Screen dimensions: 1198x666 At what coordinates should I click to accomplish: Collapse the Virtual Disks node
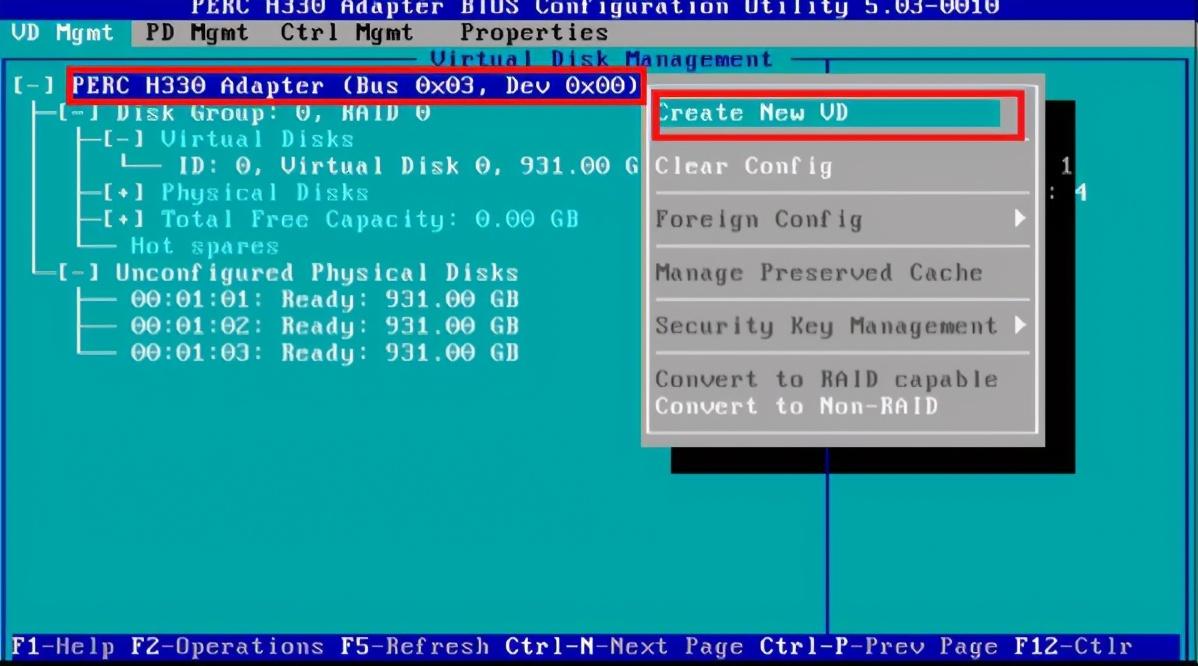click(x=124, y=140)
